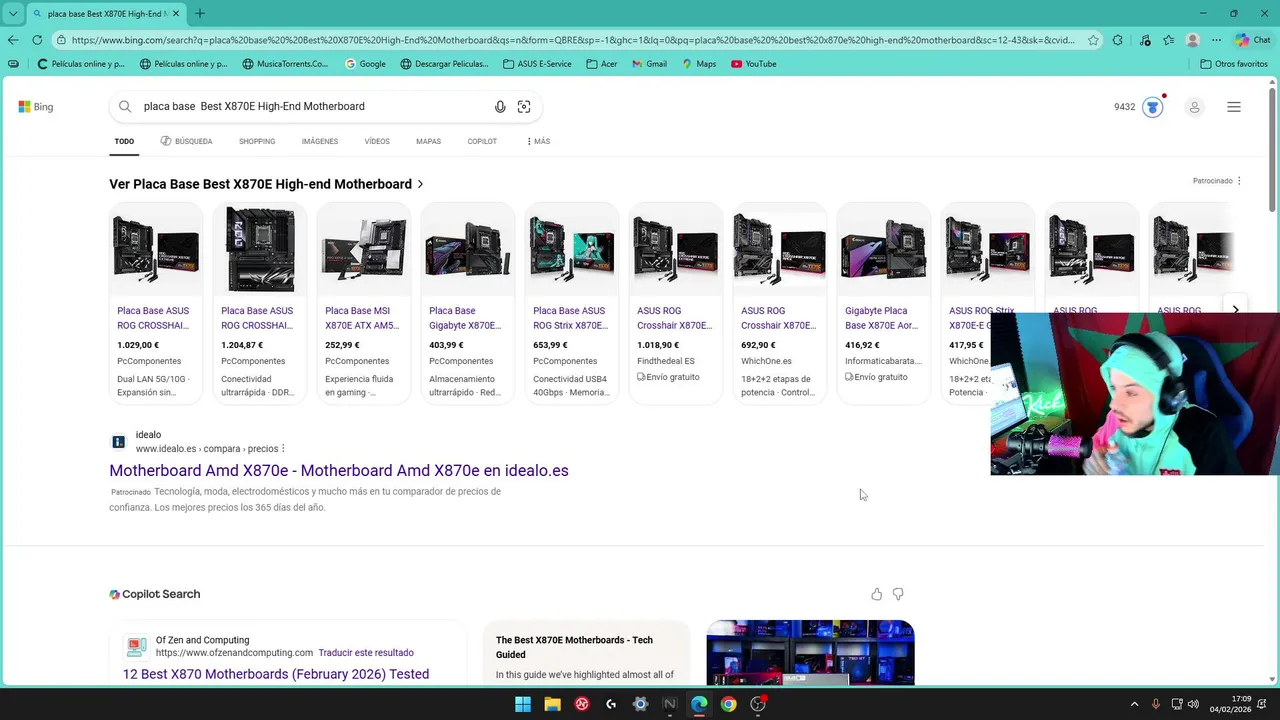This screenshot has height=720, width=1280.
Task: Open Bing hamburger settings menu
Action: [1234, 107]
